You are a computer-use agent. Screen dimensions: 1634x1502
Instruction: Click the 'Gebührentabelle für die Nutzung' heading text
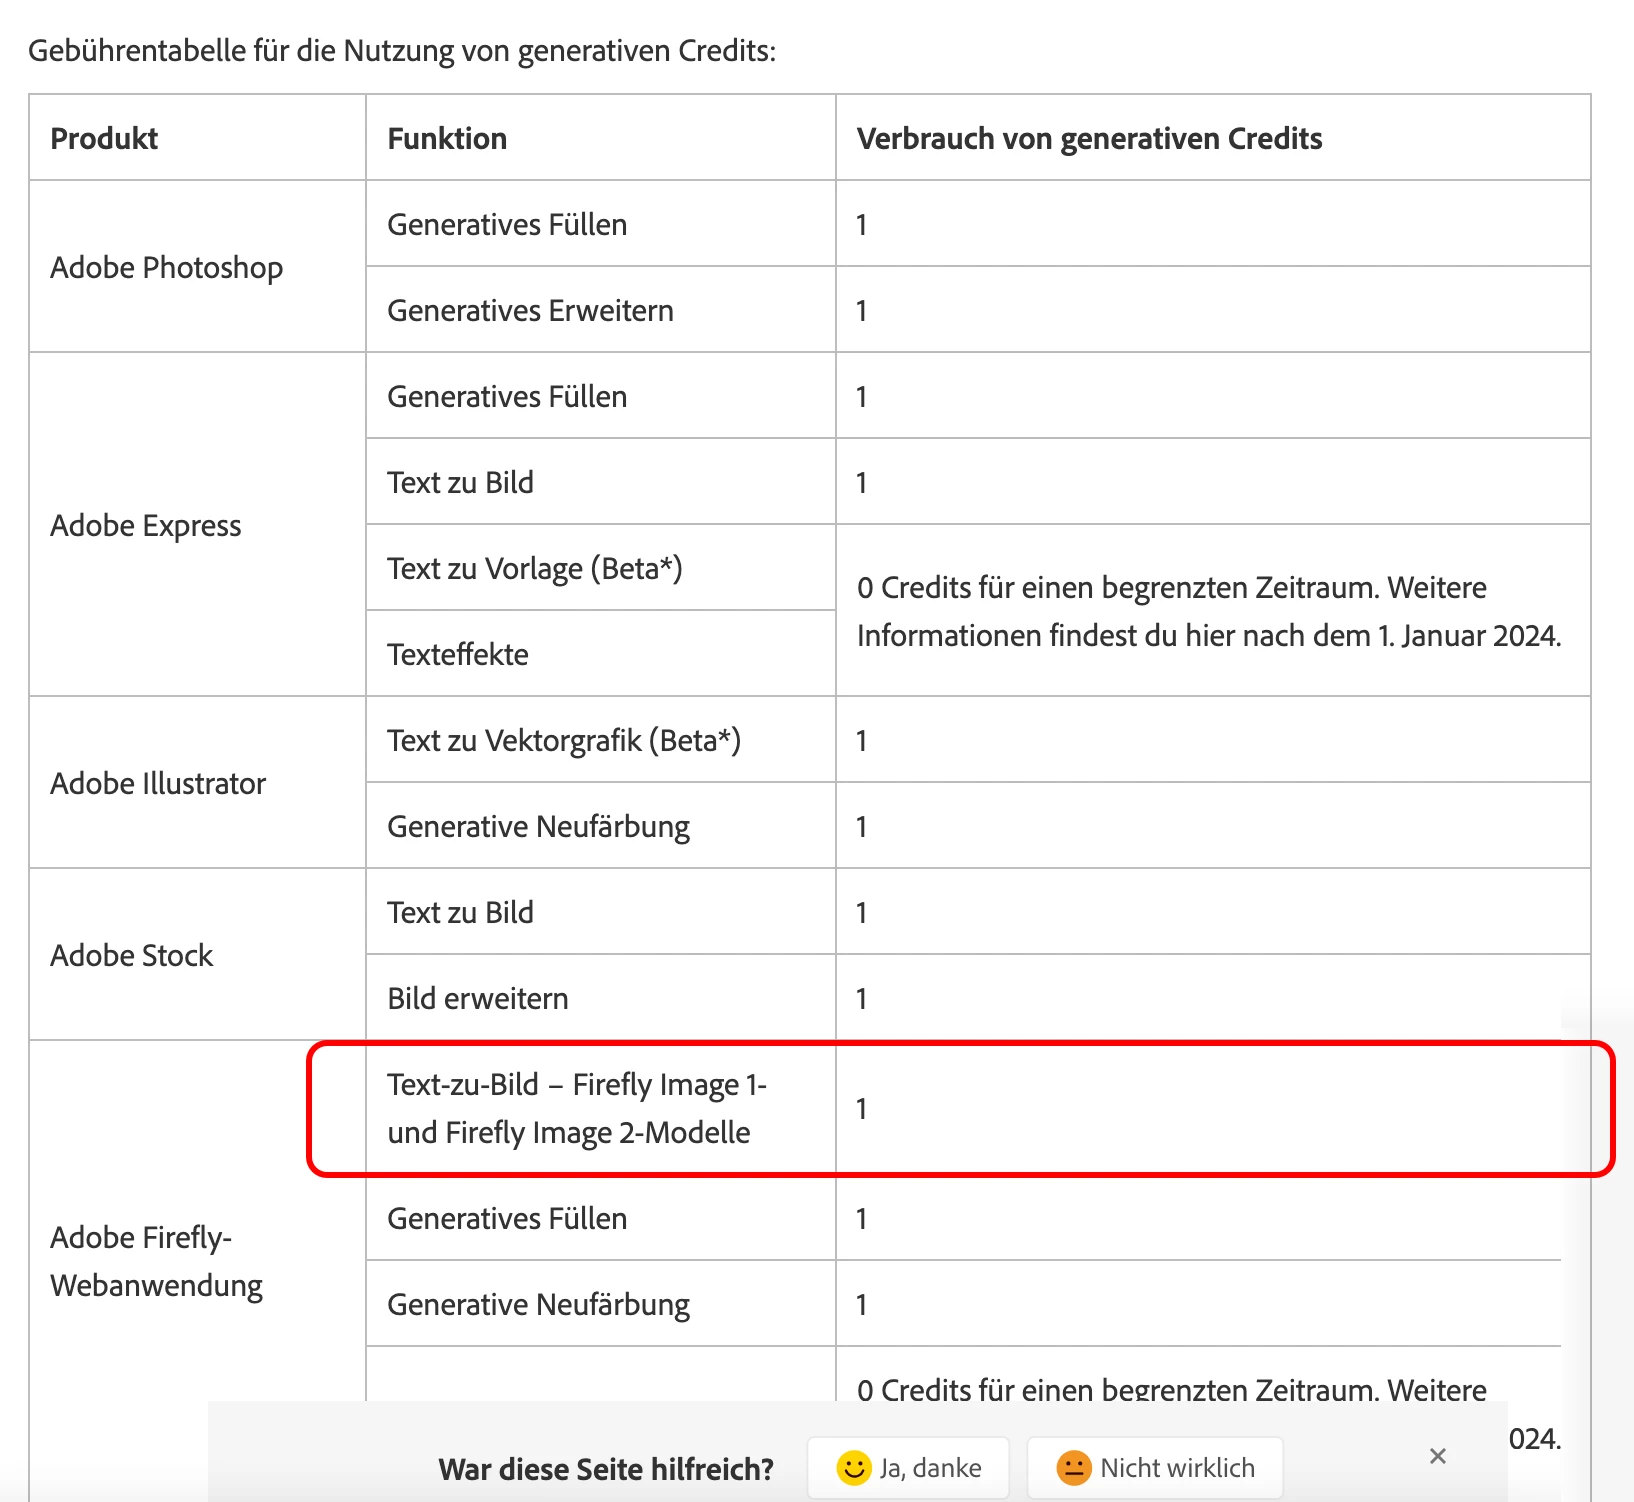pyautogui.click(x=402, y=50)
